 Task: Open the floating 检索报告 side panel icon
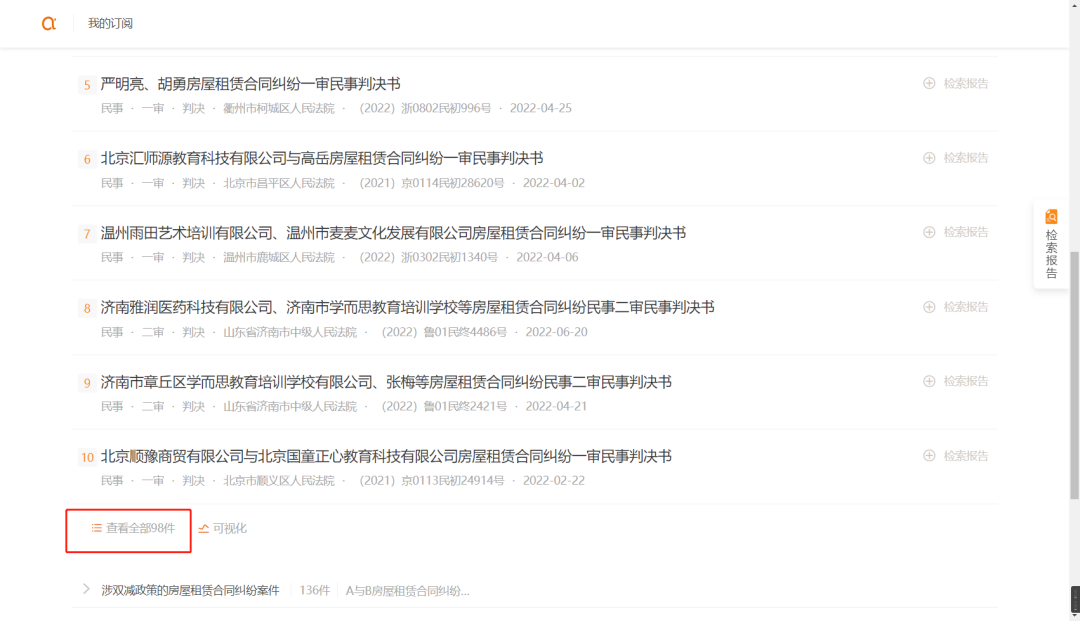click(x=1051, y=245)
